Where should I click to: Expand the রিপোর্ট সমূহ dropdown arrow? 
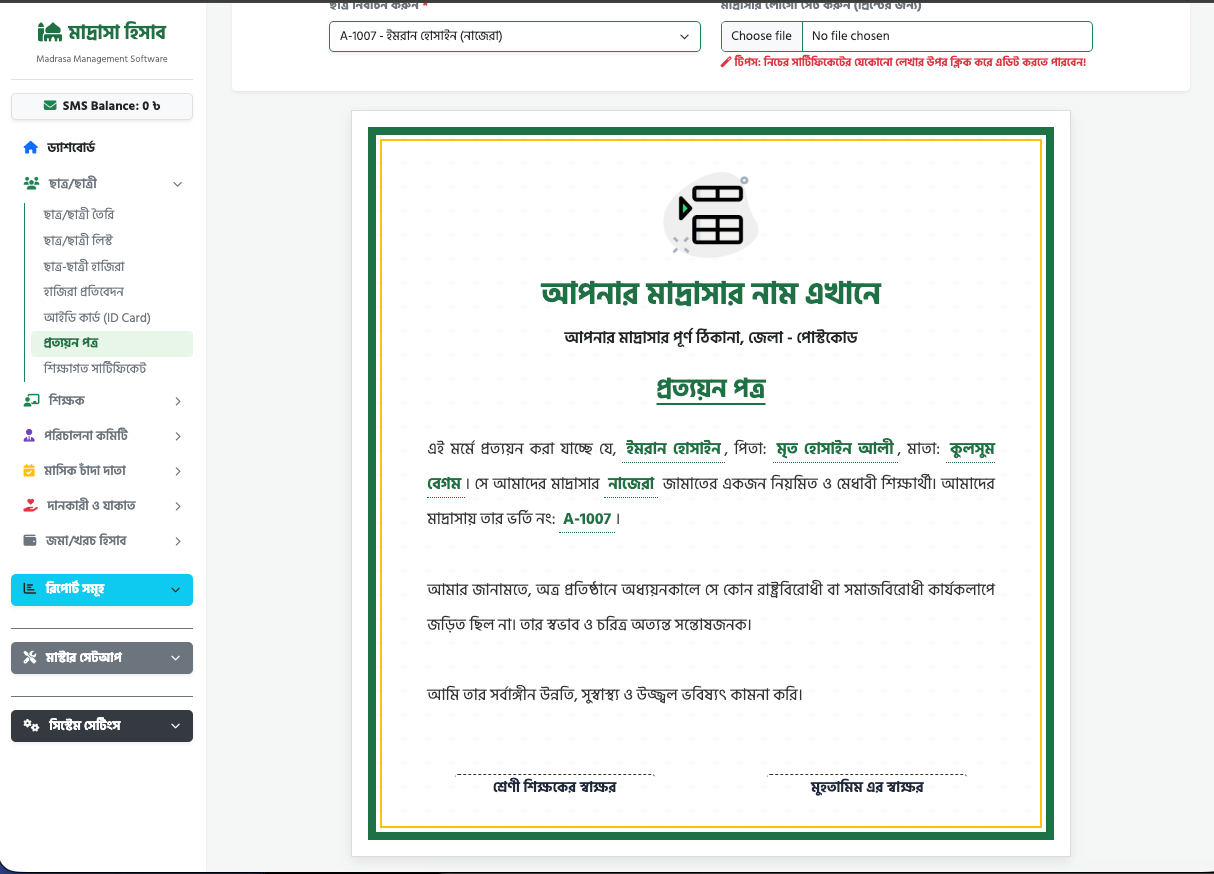click(x=175, y=590)
